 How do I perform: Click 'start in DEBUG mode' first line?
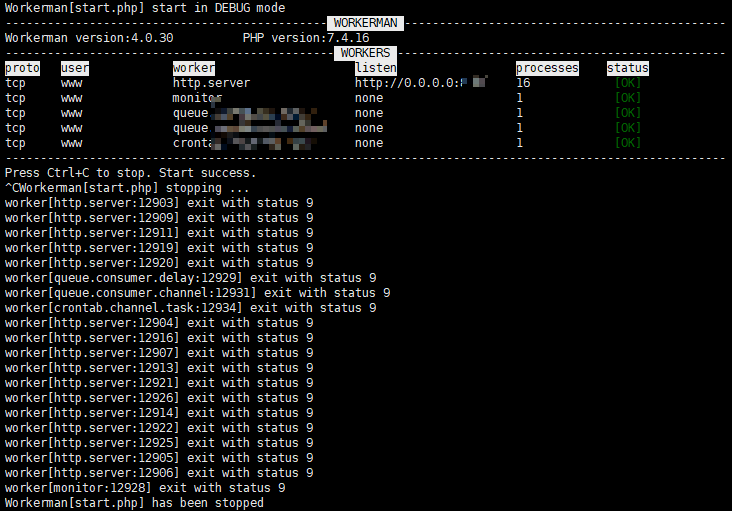coord(145,8)
